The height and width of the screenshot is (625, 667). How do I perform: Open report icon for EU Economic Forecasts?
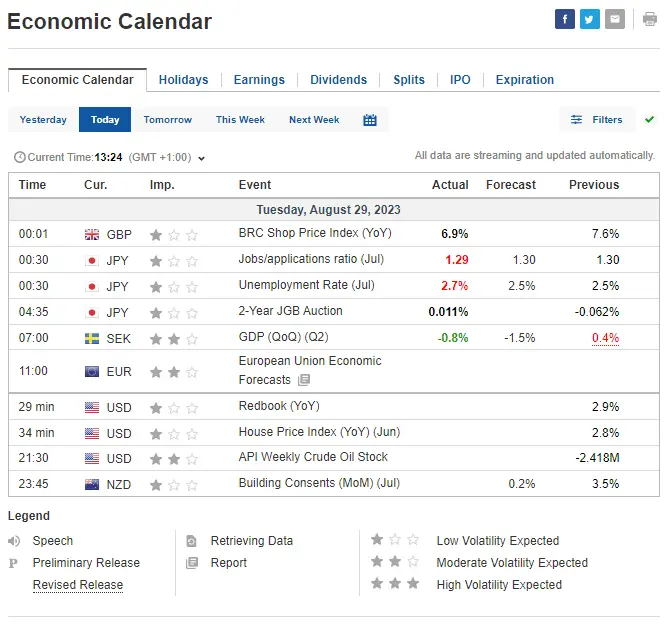[x=304, y=380]
